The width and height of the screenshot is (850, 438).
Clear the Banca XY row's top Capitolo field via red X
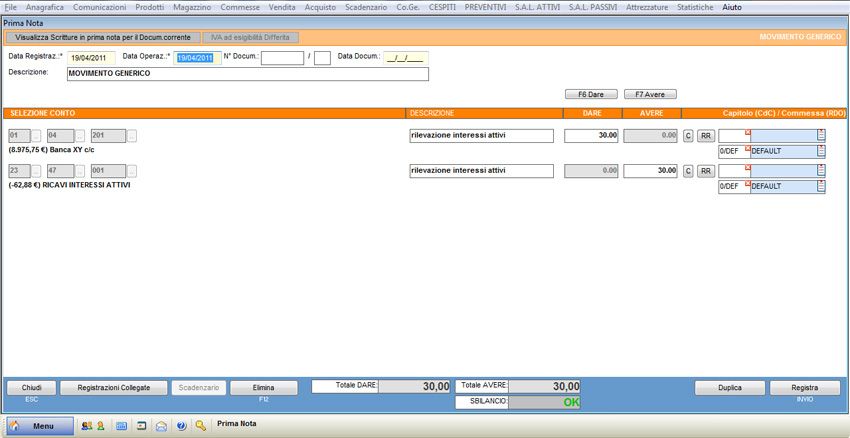[747, 132]
